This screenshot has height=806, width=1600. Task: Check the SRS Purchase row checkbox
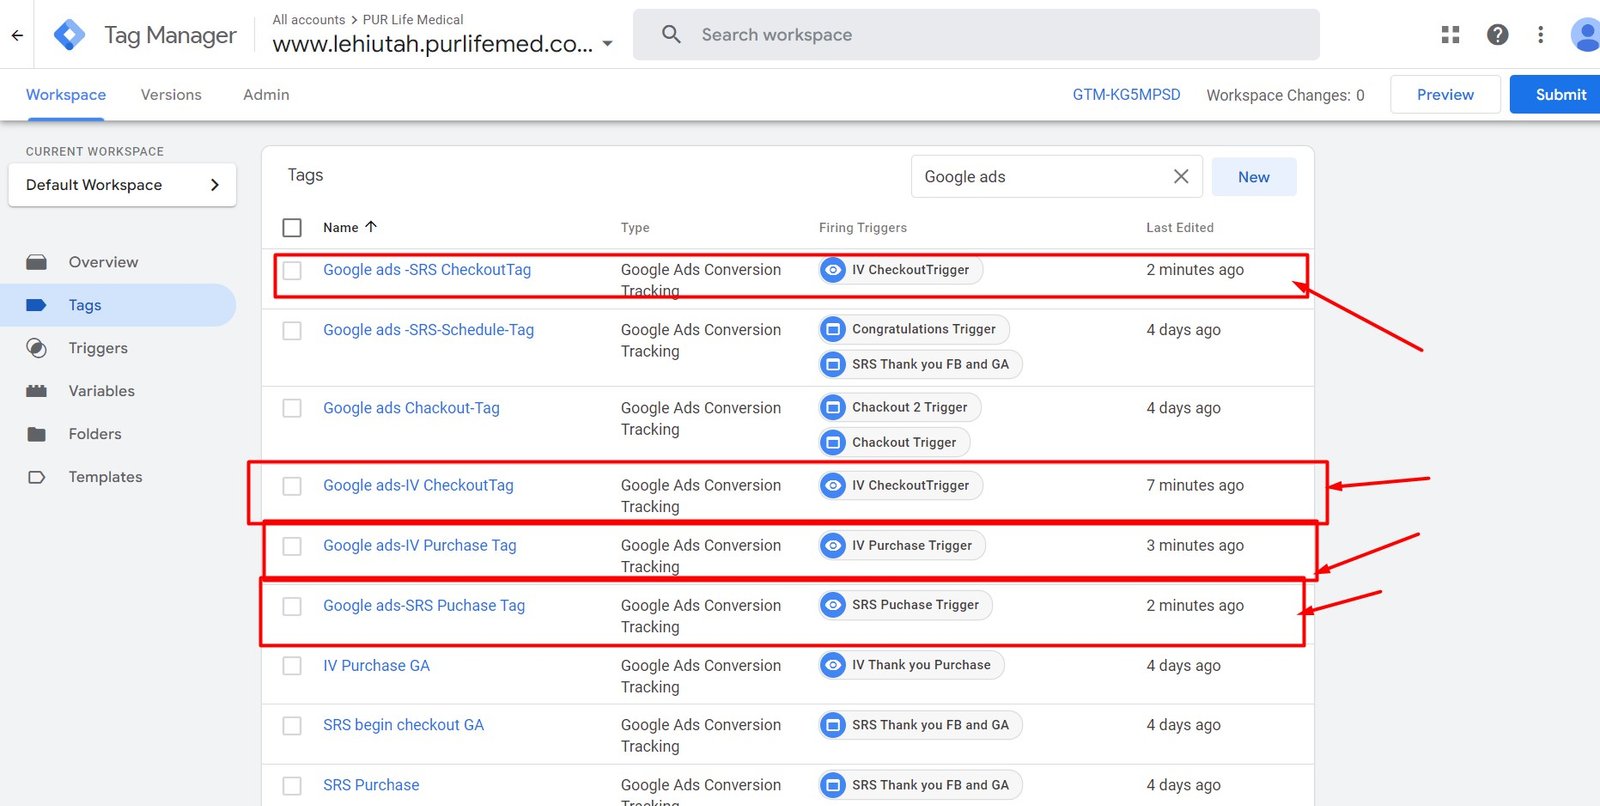pyautogui.click(x=292, y=786)
